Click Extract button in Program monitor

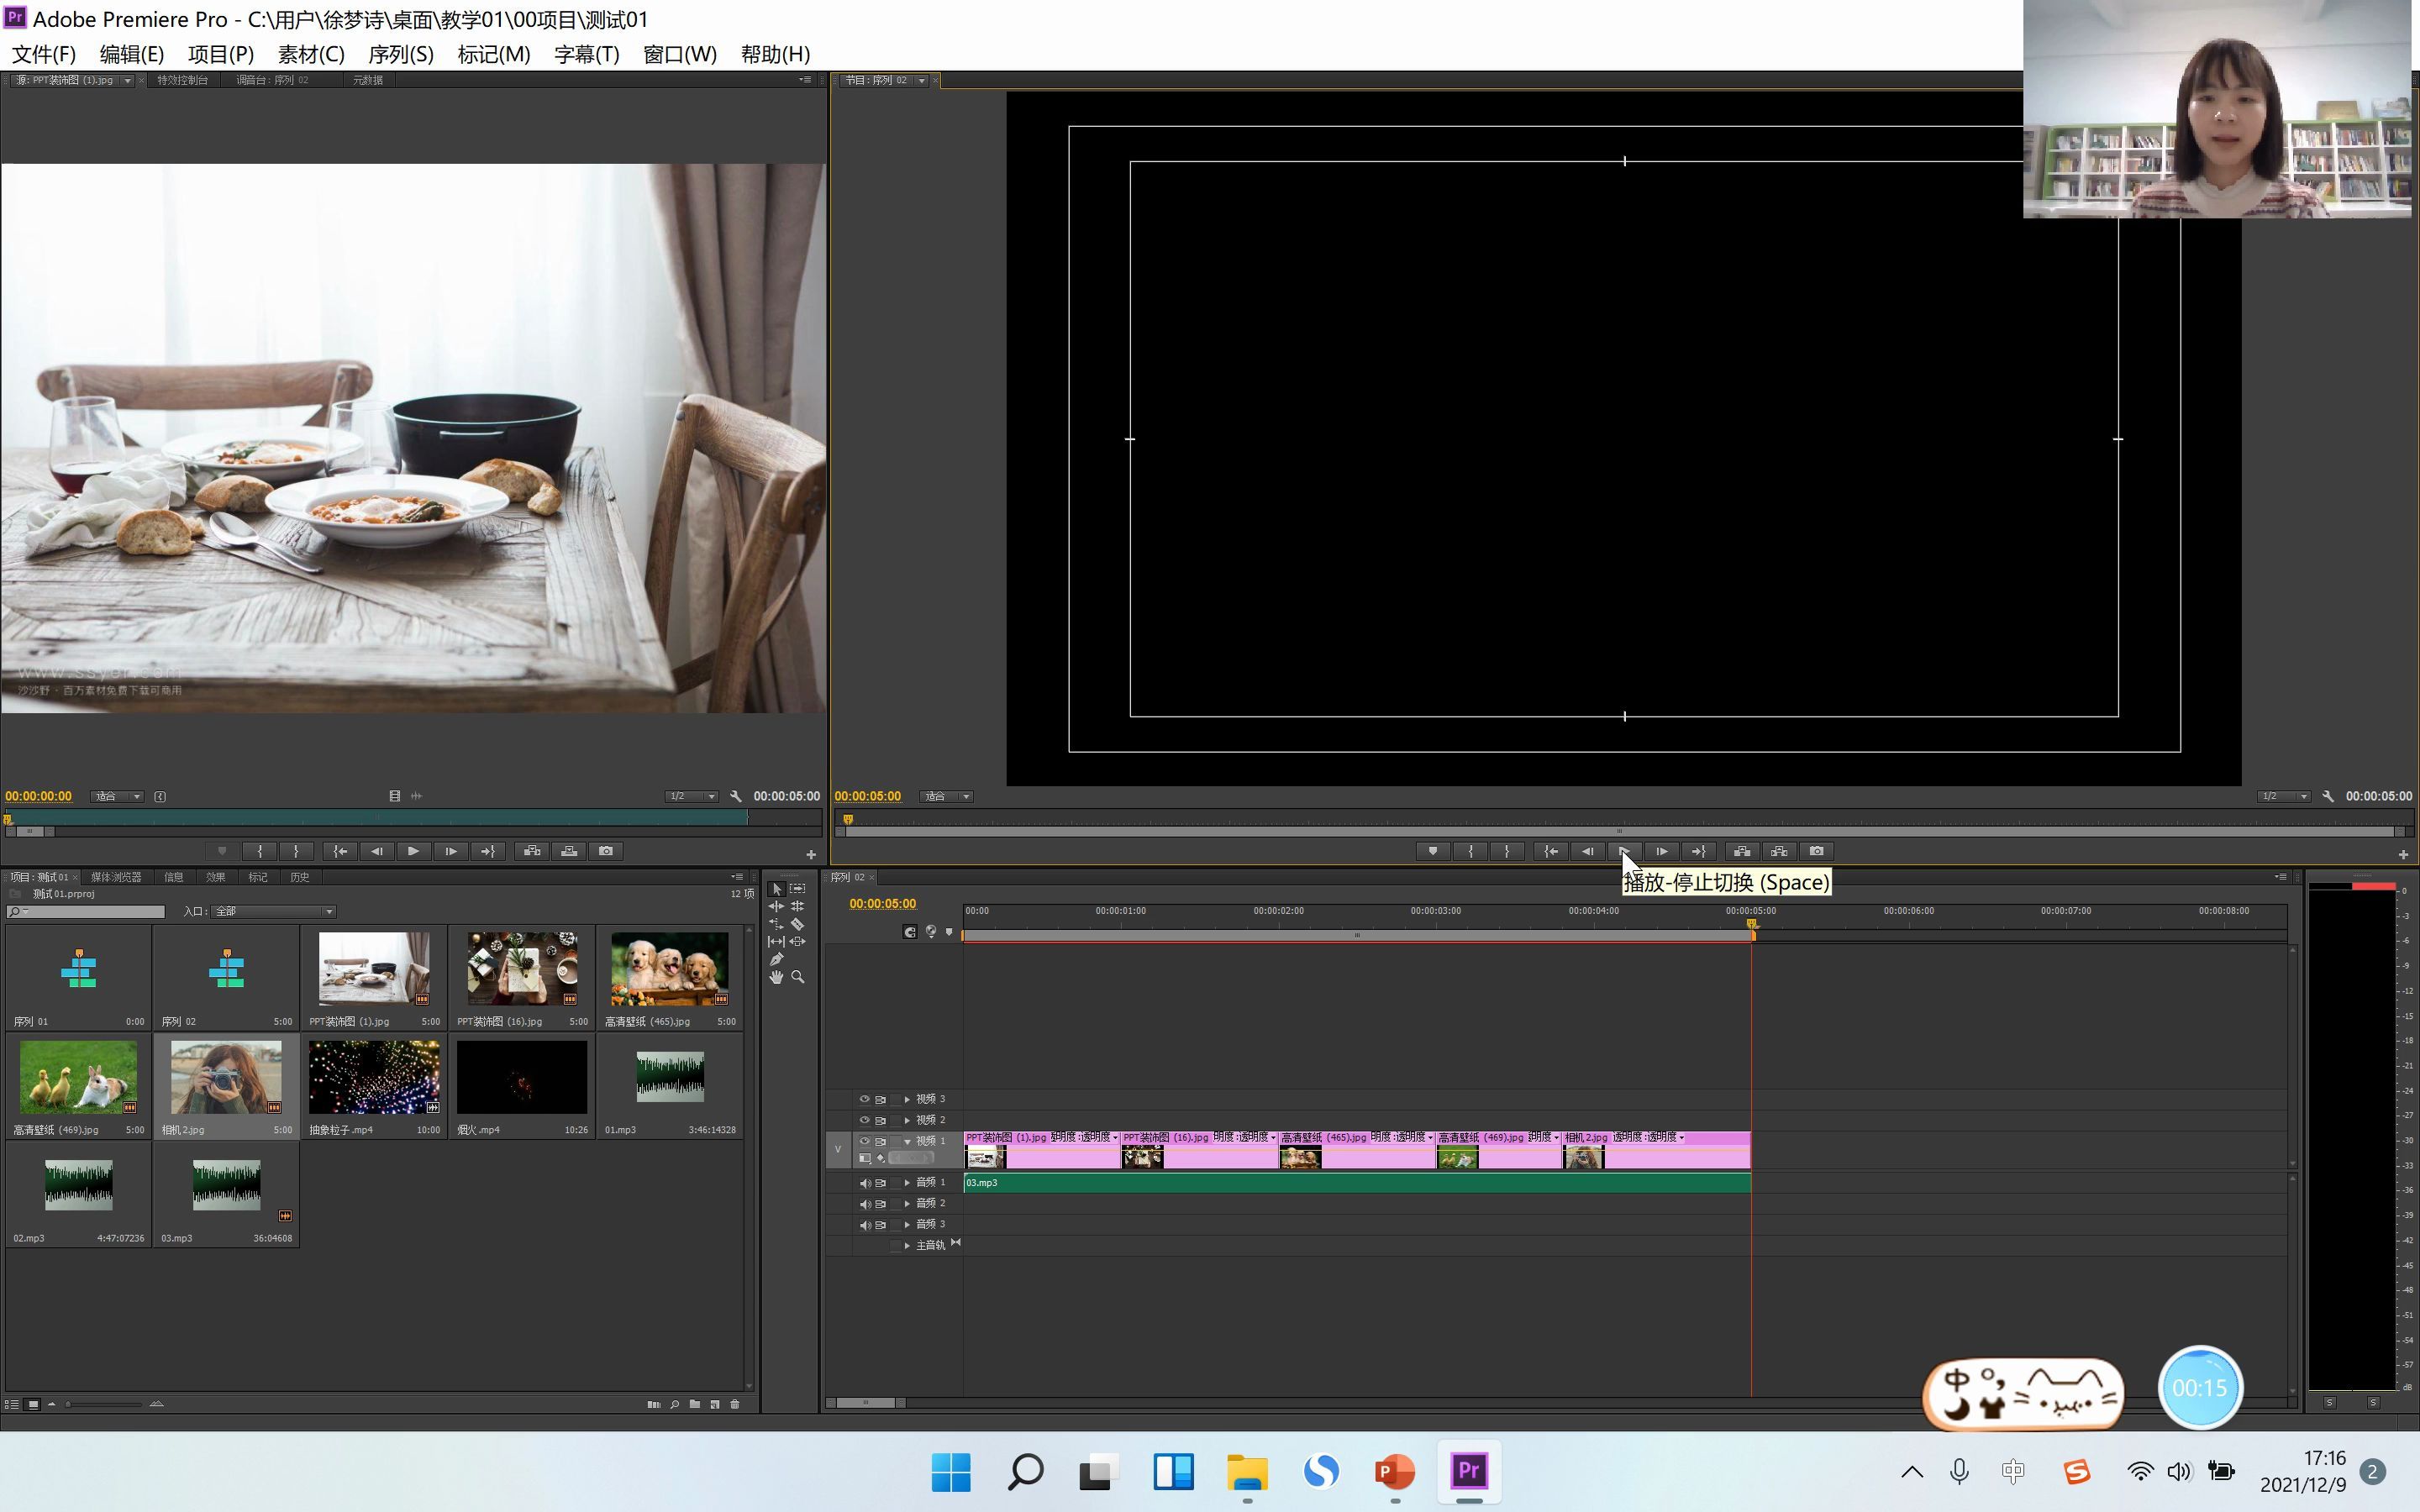1779,852
